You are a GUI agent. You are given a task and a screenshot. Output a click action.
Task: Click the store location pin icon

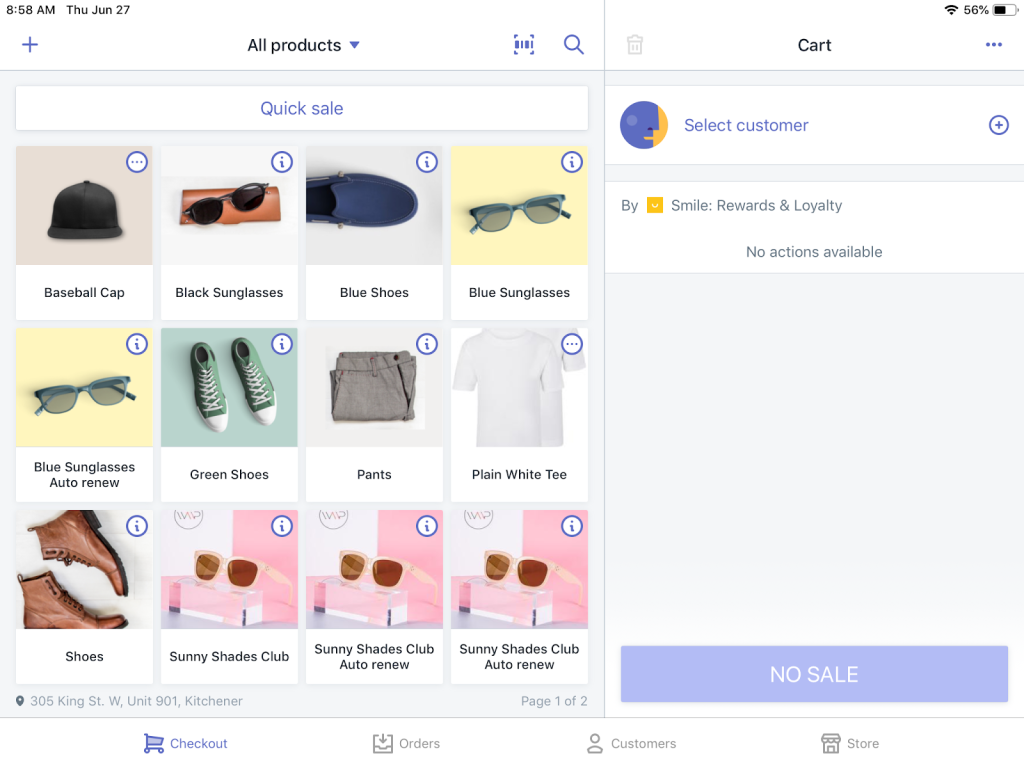pyautogui.click(x=20, y=701)
